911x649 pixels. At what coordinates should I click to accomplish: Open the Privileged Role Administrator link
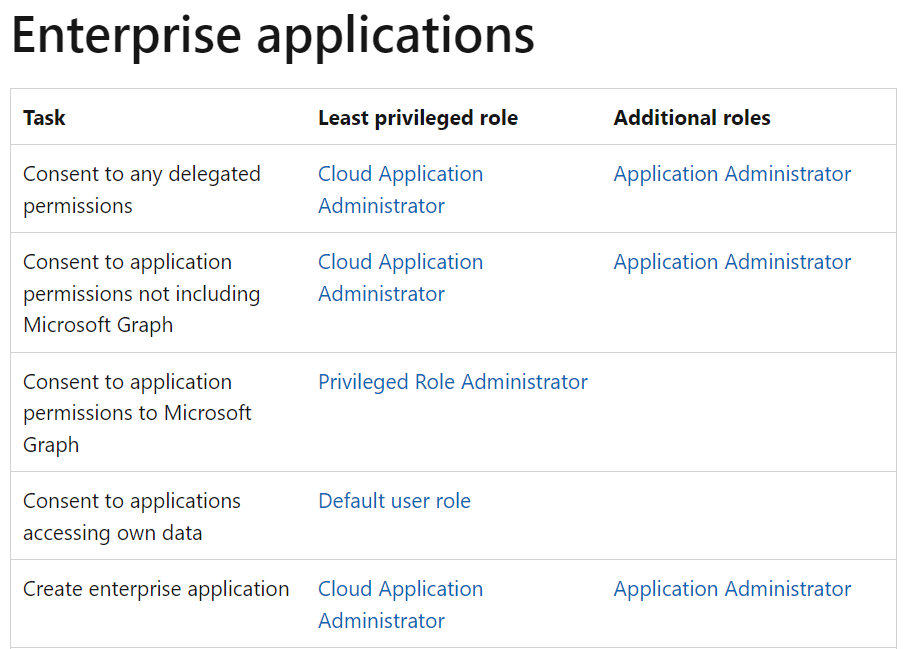coord(452,381)
